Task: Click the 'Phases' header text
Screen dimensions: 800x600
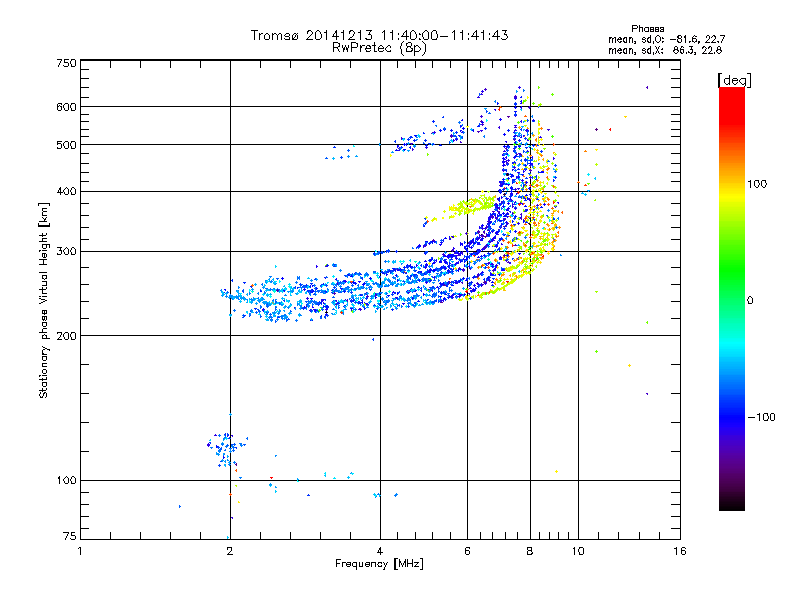Action: tap(647, 29)
